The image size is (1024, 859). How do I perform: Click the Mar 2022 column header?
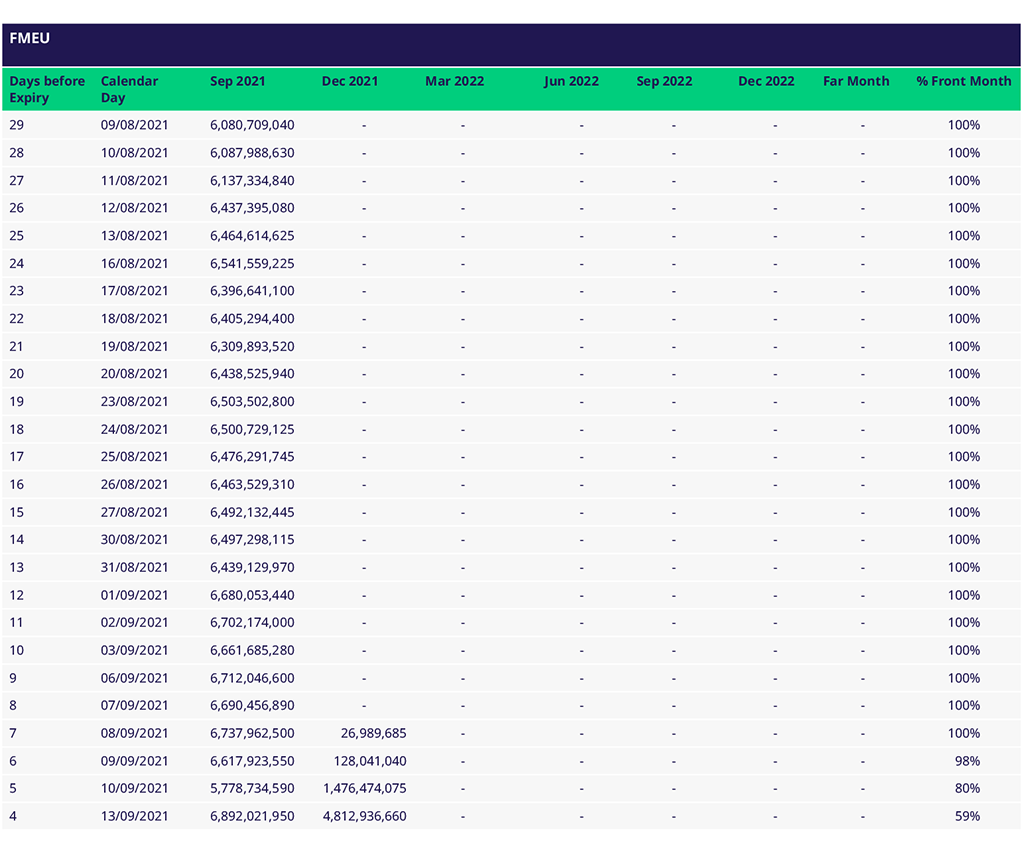pyautogui.click(x=454, y=81)
